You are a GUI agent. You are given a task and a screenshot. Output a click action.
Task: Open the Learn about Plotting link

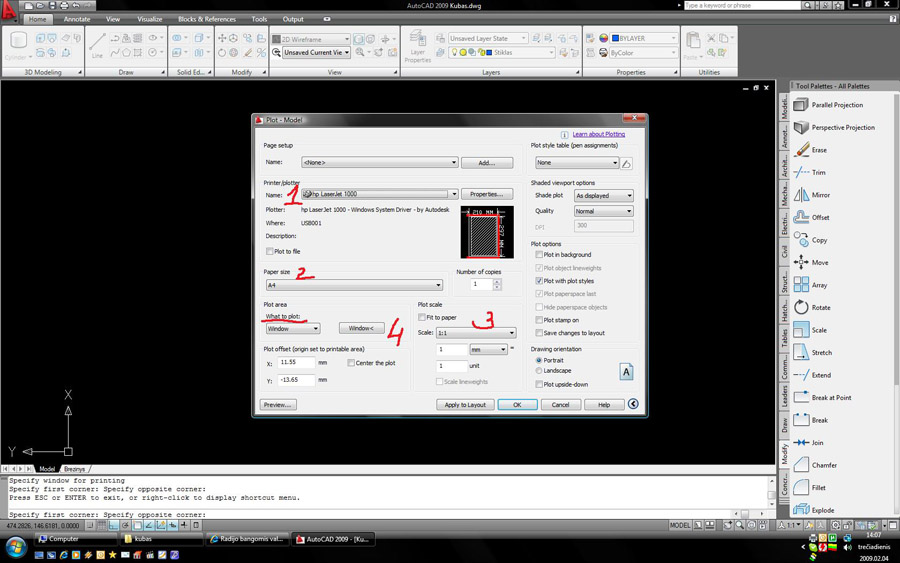(x=598, y=134)
